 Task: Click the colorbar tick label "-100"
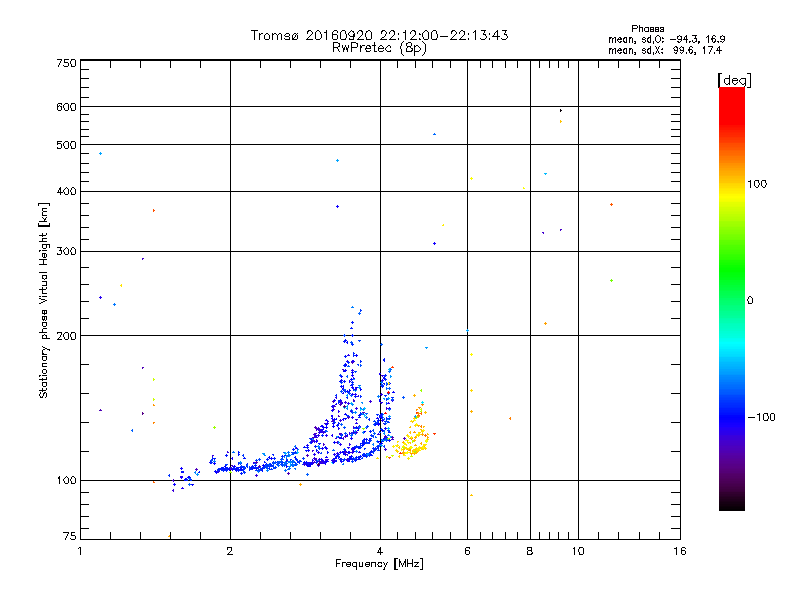click(762, 417)
